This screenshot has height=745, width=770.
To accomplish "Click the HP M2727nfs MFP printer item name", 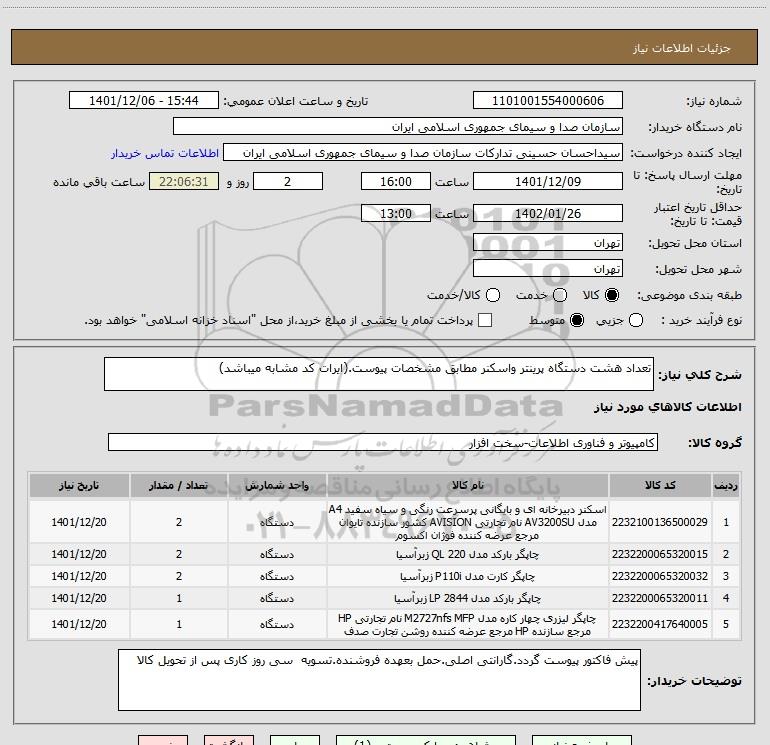I will point(468,624).
